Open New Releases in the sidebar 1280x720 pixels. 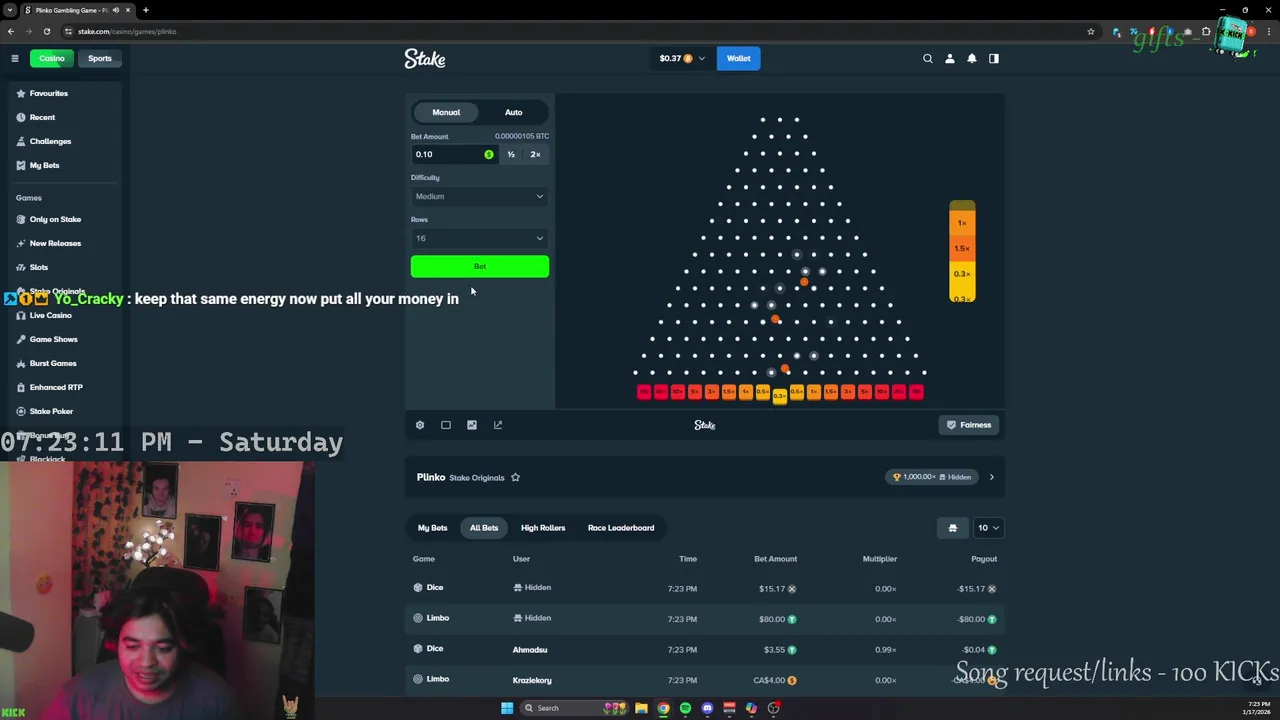[55, 243]
